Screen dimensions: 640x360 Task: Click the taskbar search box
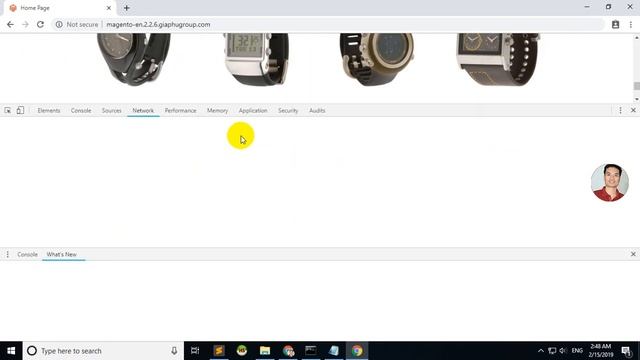point(103,351)
